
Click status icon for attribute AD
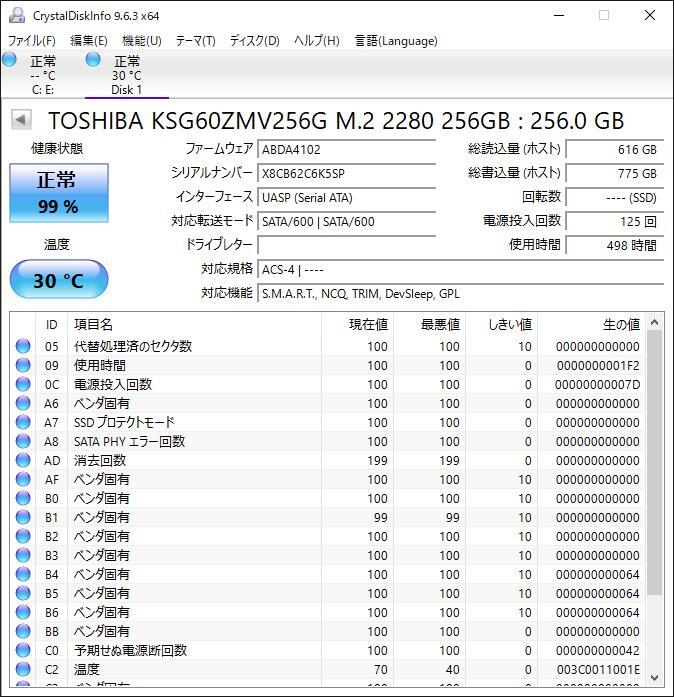click(23, 460)
